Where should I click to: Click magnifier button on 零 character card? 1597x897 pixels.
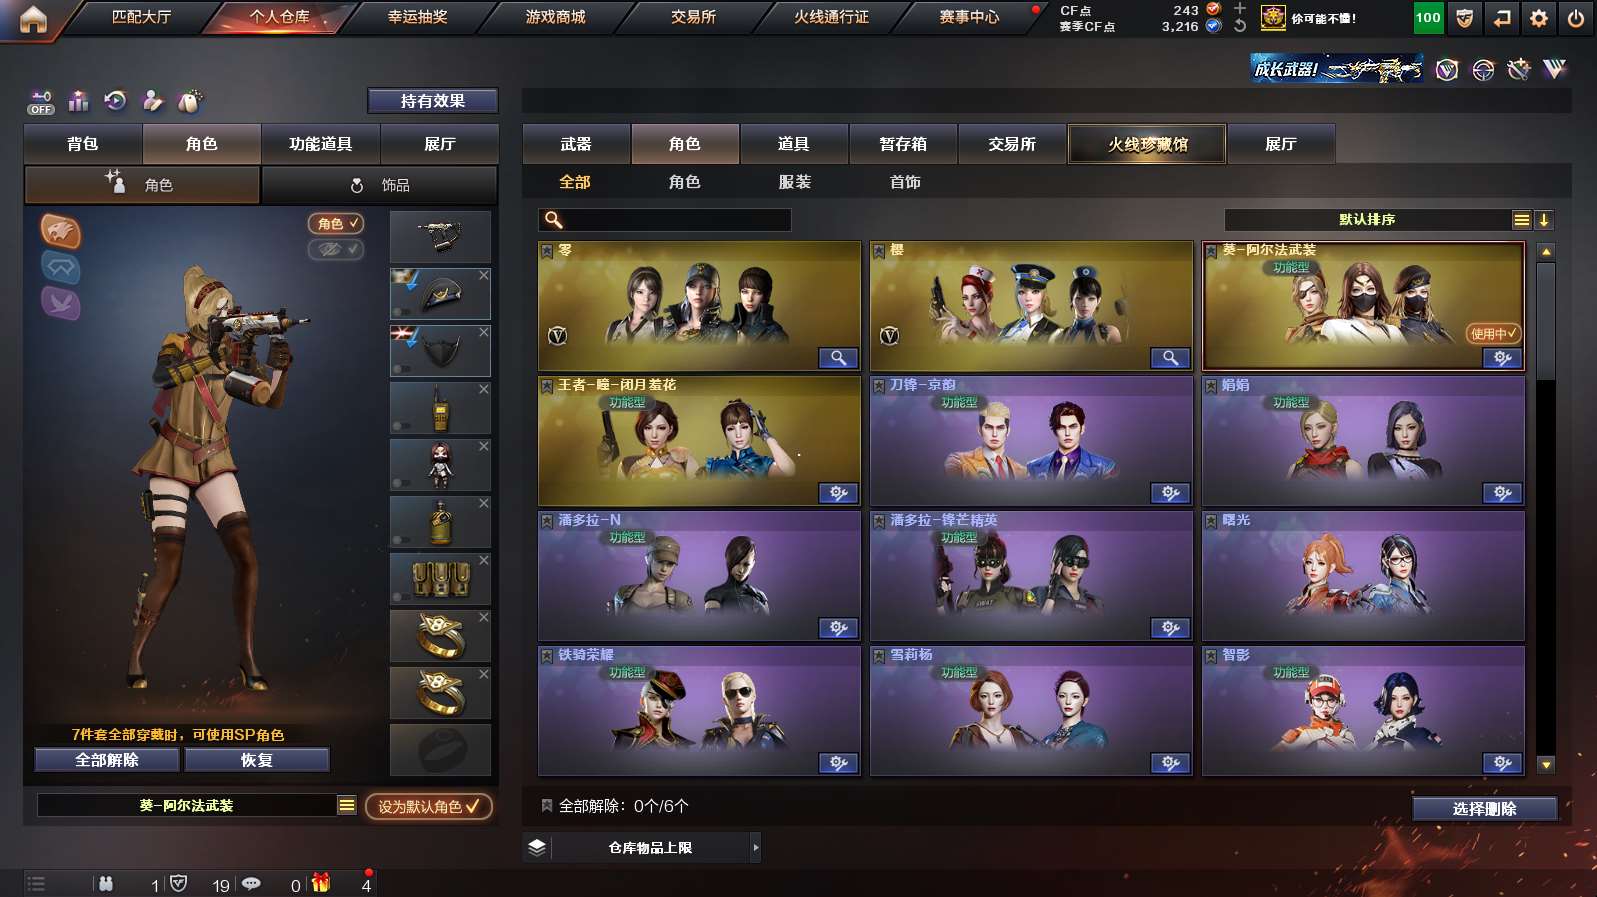838,358
